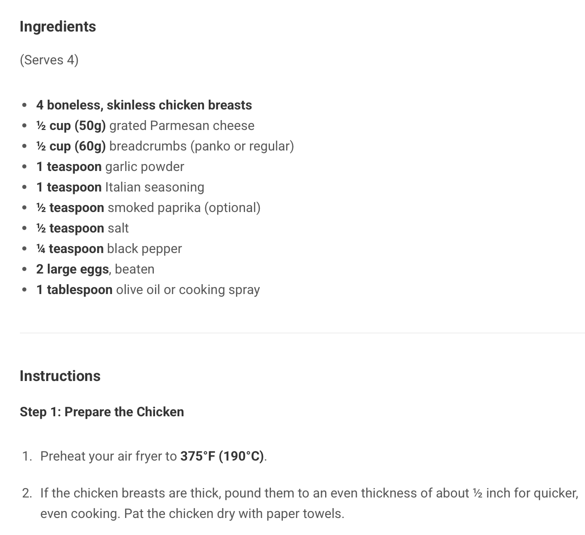
Task: Select smoked paprika optional item
Action: [148, 208]
